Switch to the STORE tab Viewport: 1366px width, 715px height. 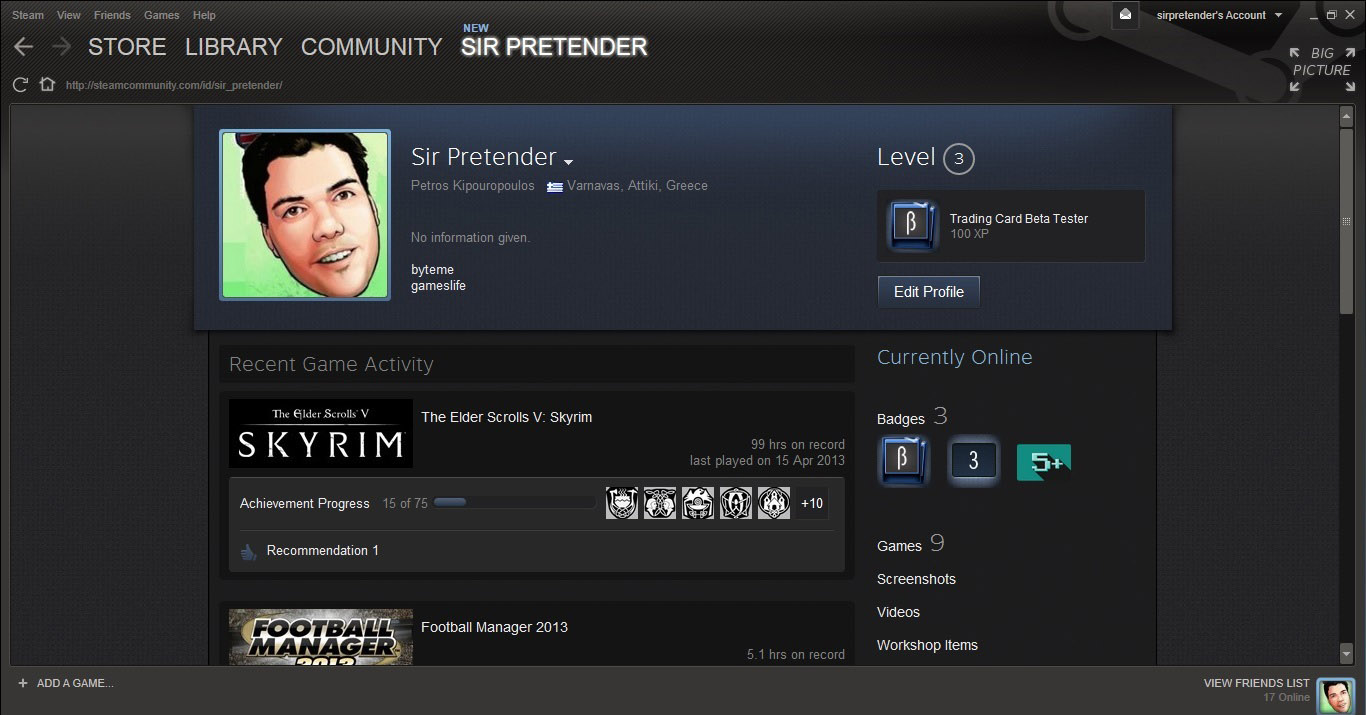point(127,47)
